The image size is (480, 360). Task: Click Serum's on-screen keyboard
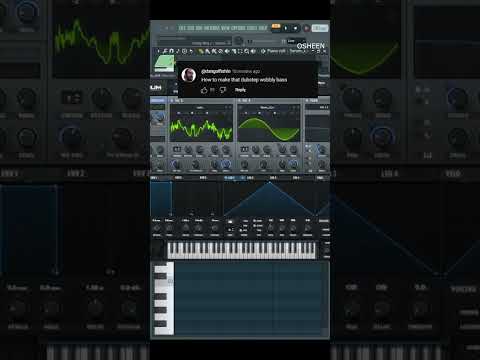coord(241,250)
